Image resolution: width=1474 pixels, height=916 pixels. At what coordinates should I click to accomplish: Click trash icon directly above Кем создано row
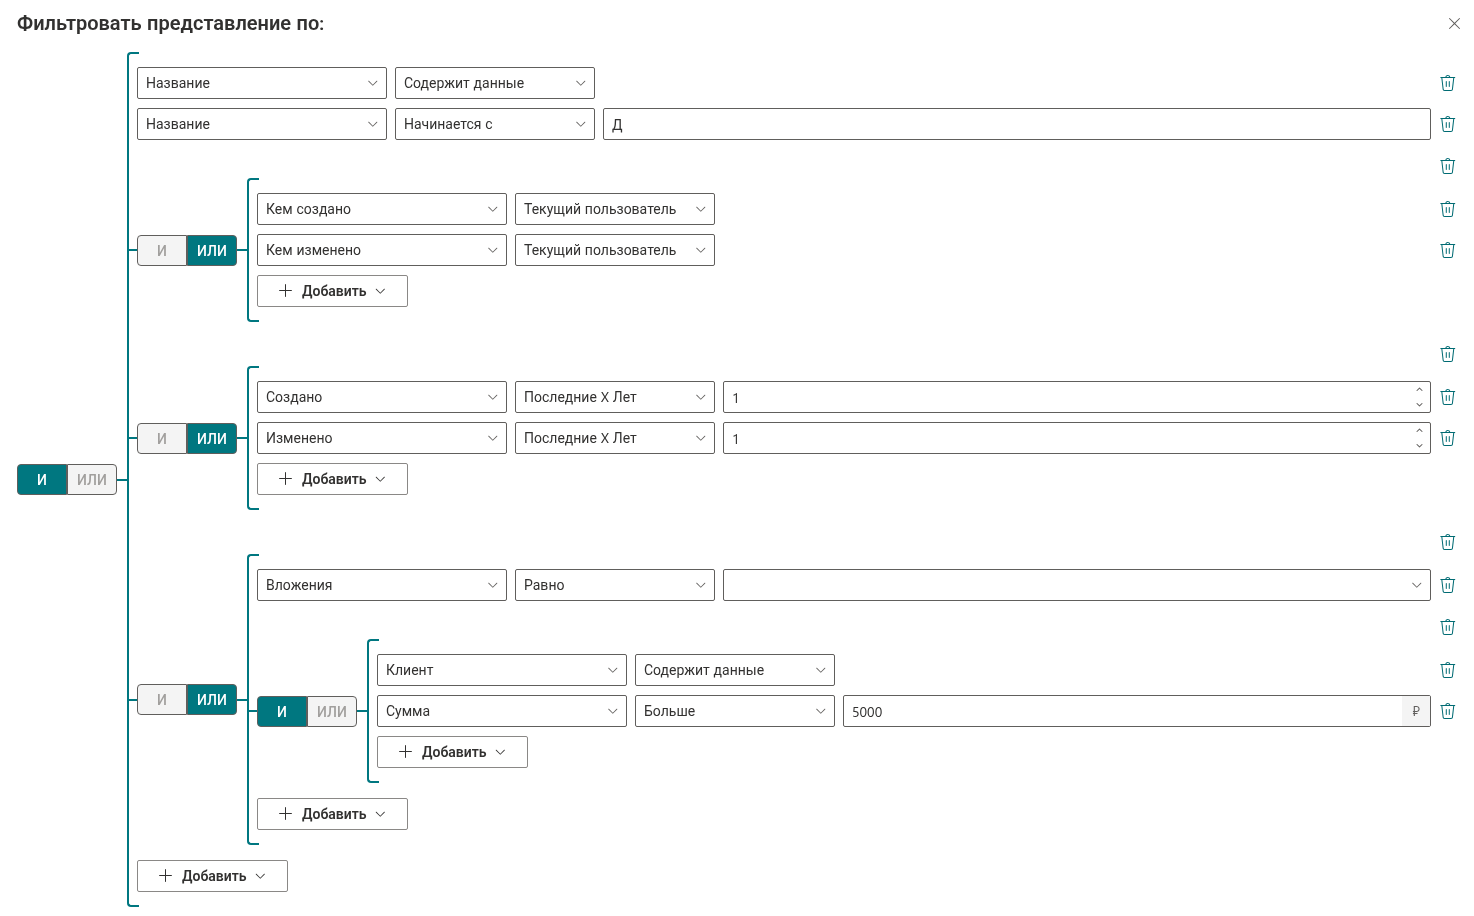[1447, 166]
